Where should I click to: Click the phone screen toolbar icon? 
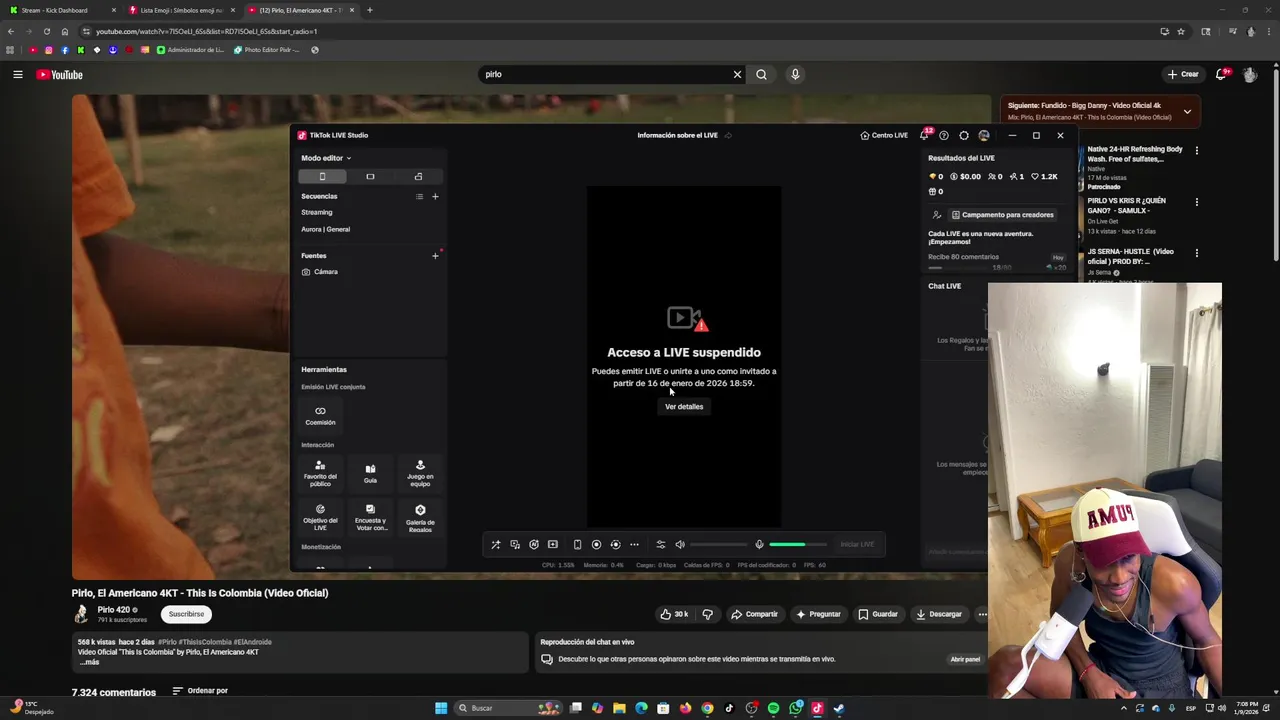[577, 545]
